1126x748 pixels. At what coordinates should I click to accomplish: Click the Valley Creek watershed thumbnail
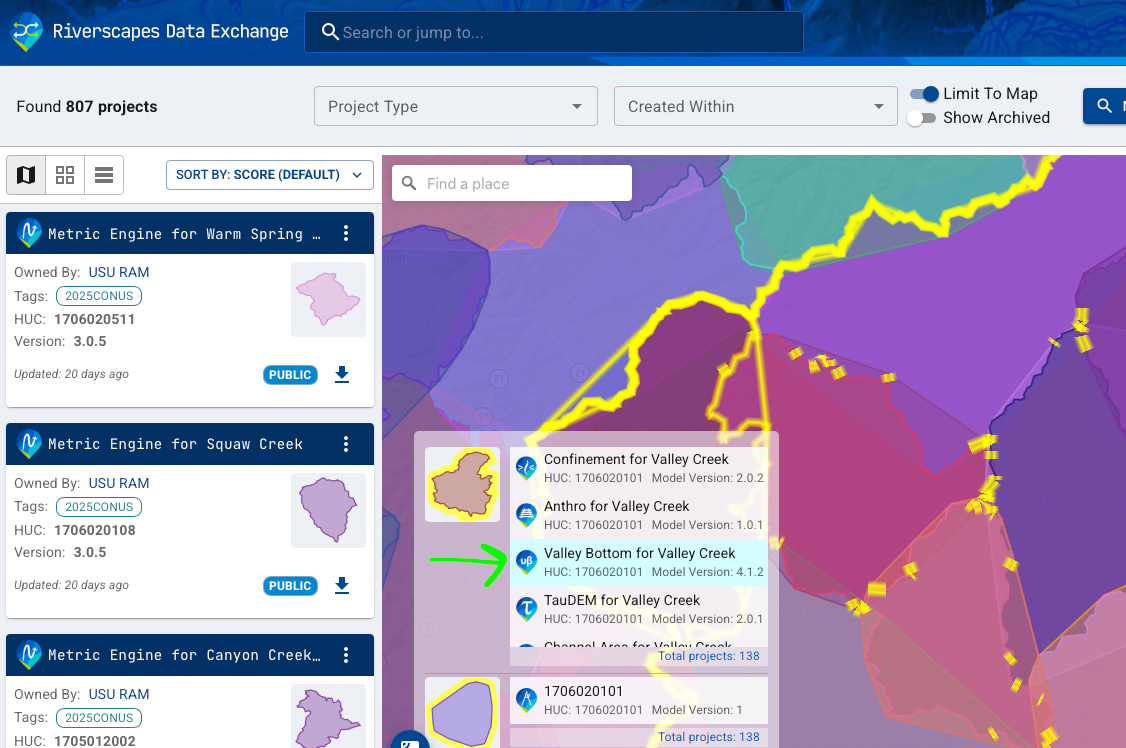point(462,485)
